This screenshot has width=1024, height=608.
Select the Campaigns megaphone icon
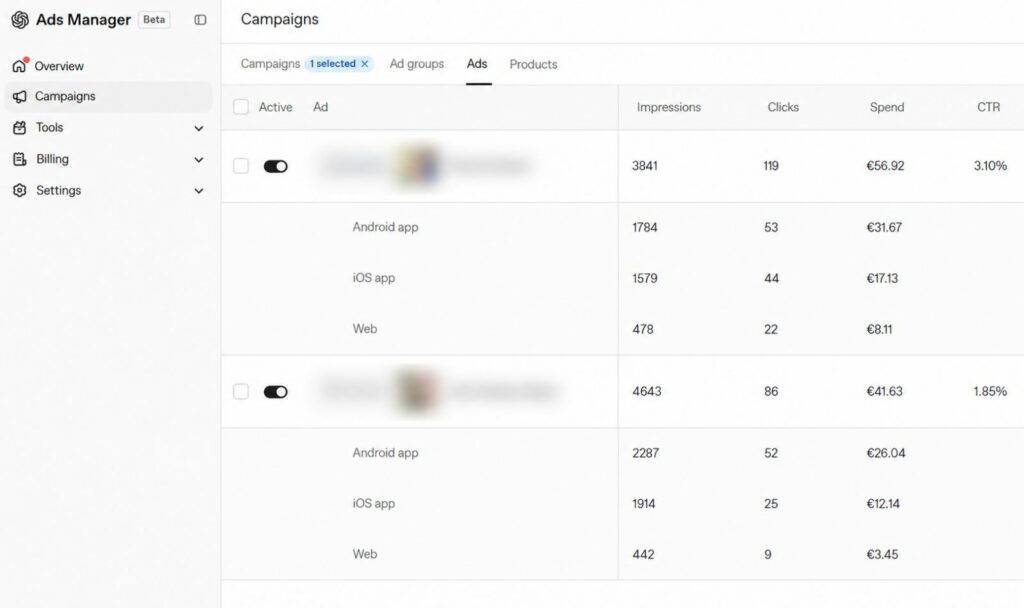click(x=20, y=97)
